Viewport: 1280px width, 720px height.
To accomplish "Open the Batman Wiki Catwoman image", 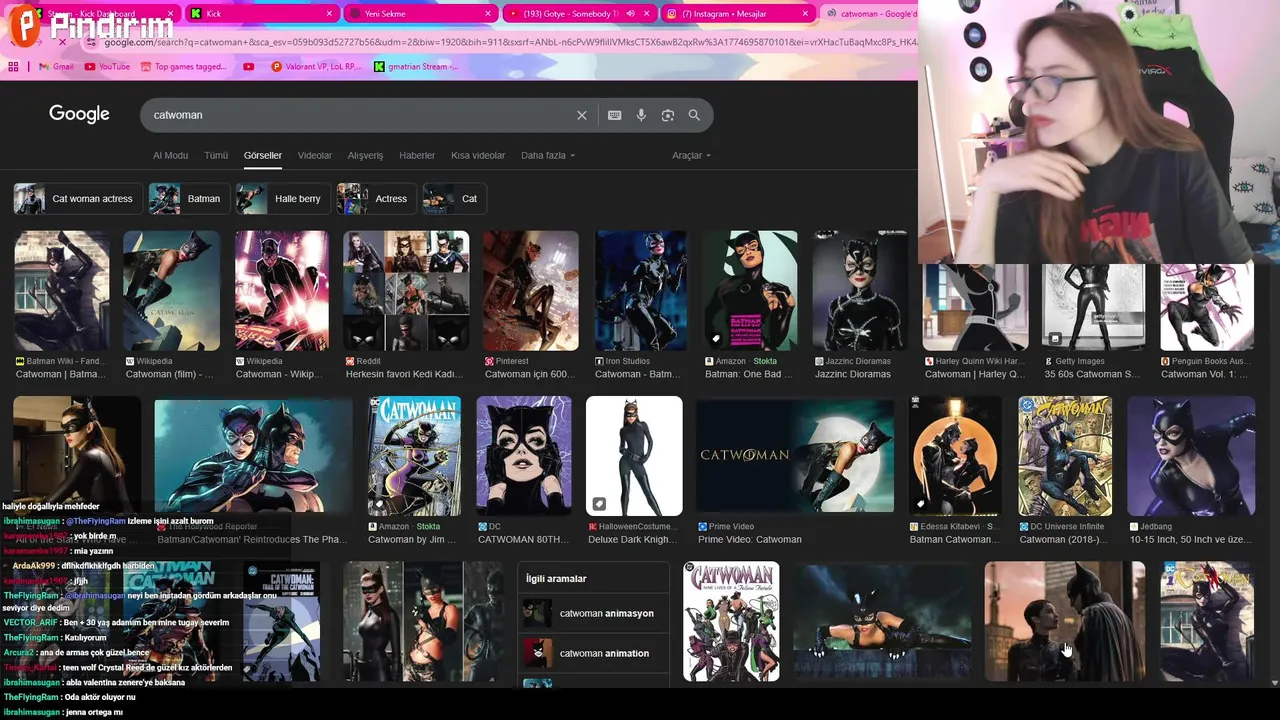I will pyautogui.click(x=61, y=291).
